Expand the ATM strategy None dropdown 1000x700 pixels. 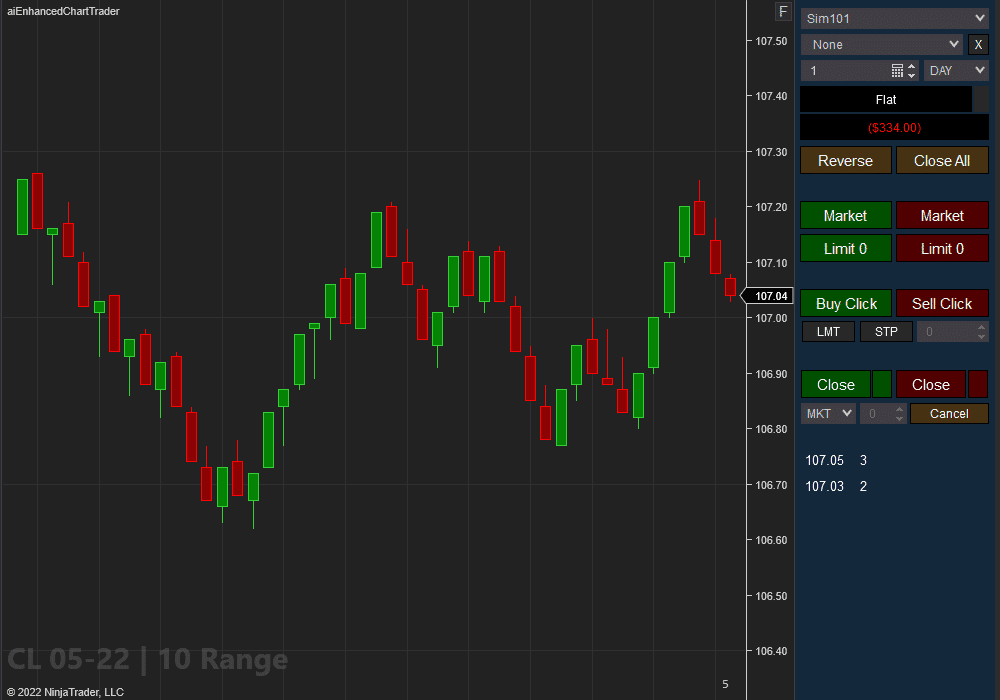(x=881, y=44)
